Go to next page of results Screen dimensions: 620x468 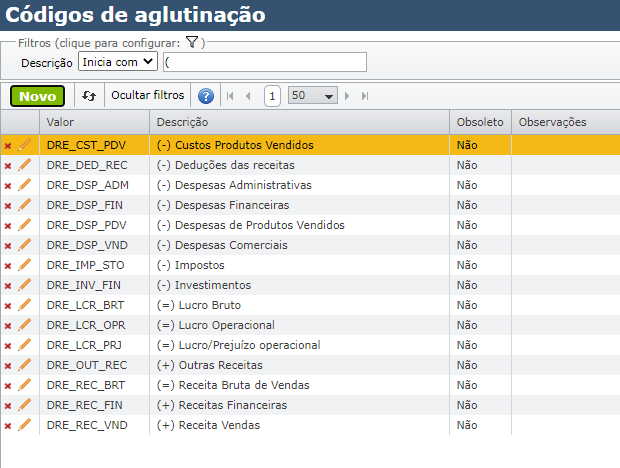tap(347, 96)
